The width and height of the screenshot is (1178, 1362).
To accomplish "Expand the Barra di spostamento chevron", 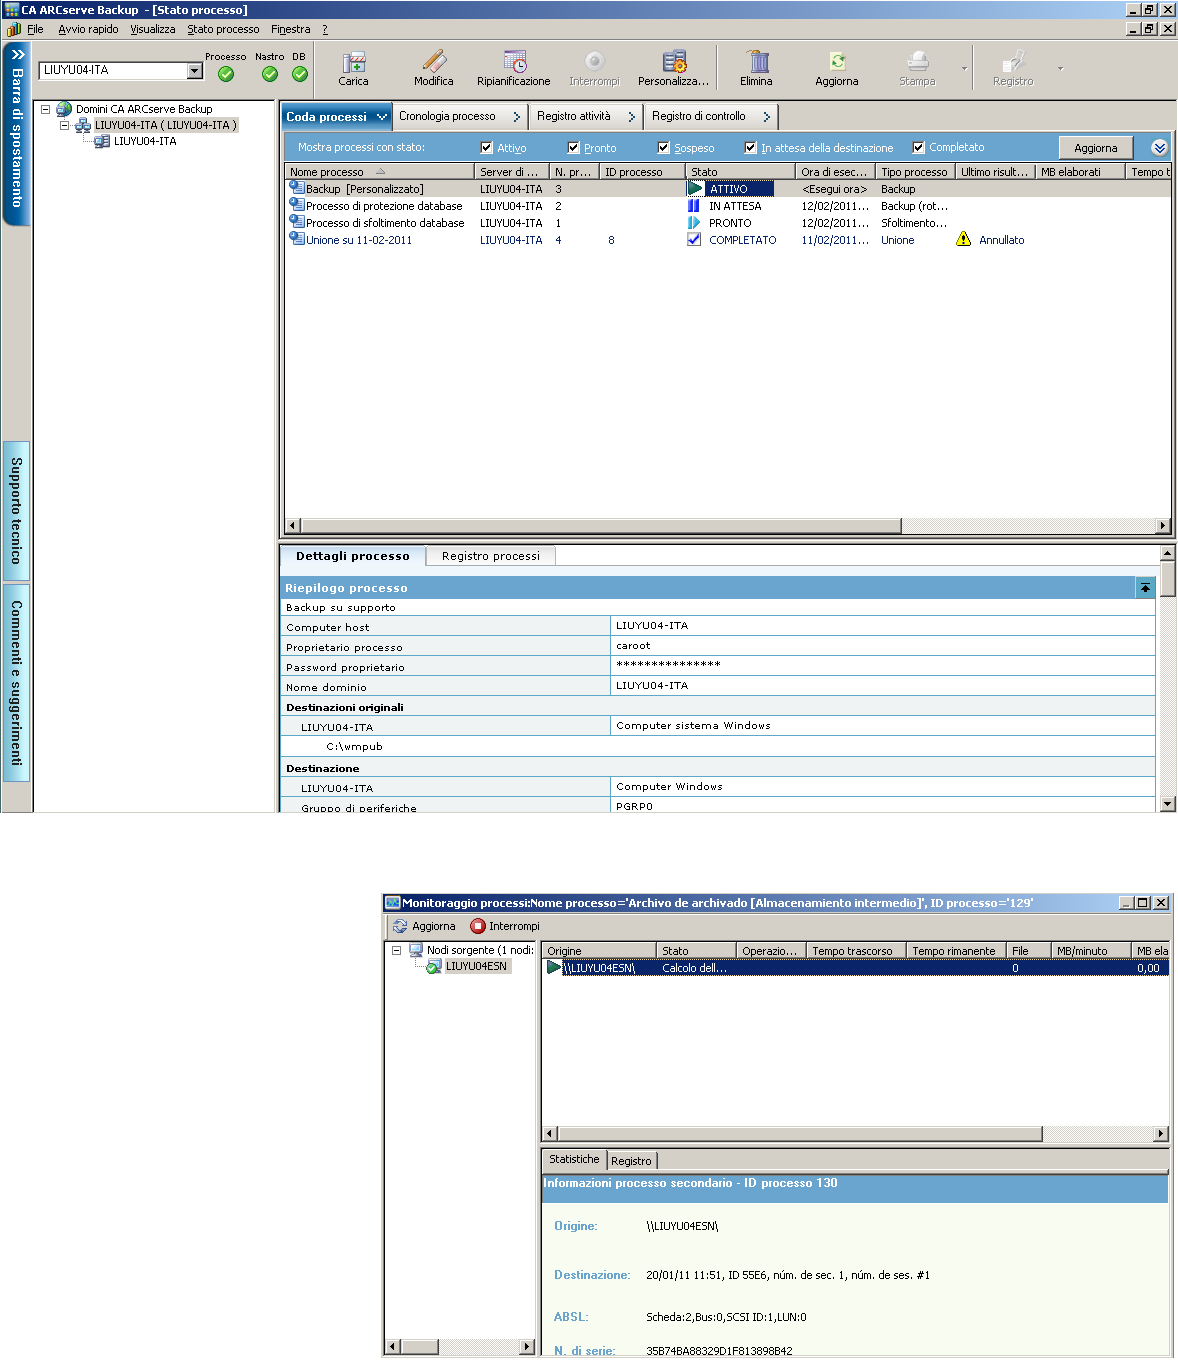I will (17, 55).
